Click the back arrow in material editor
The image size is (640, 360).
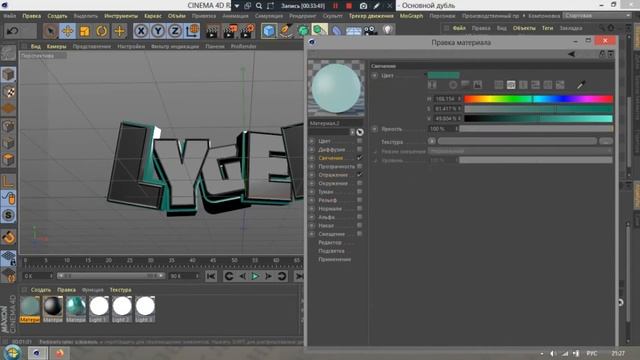click(x=571, y=54)
